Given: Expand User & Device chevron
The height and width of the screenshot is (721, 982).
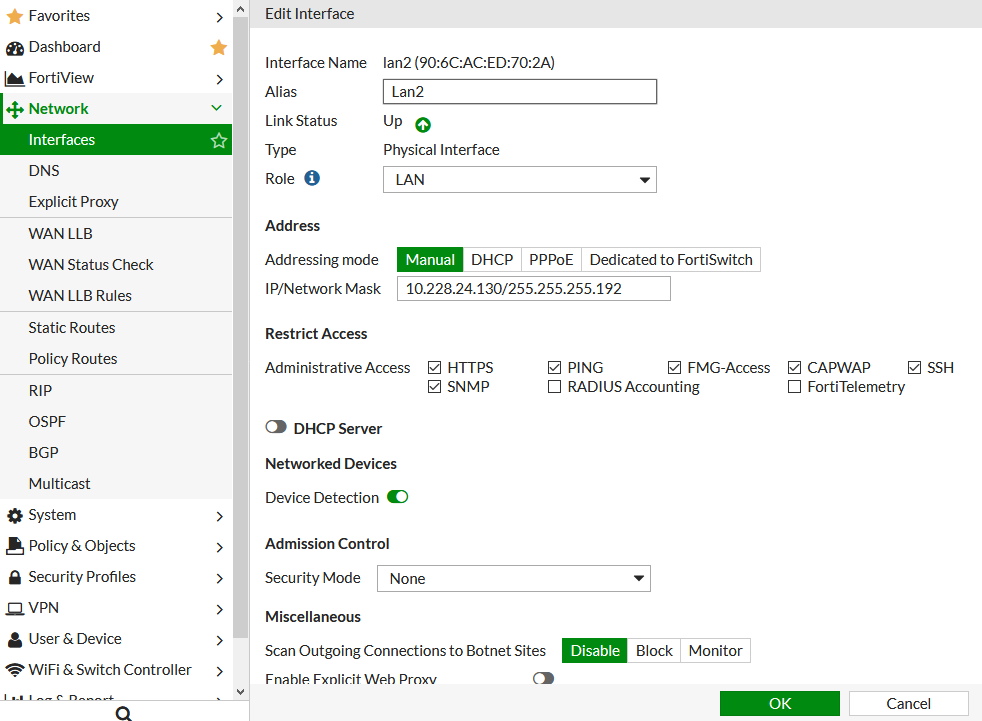Looking at the screenshot, I should click(x=219, y=640).
